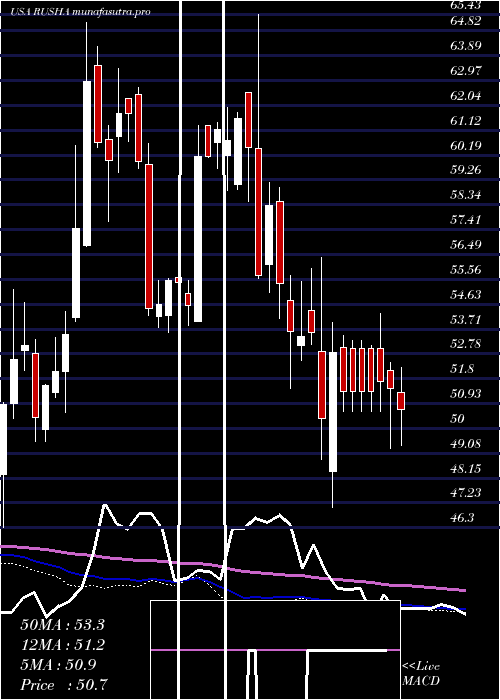
Task: Click the 57.41 price axis label
Action: tap(465, 220)
